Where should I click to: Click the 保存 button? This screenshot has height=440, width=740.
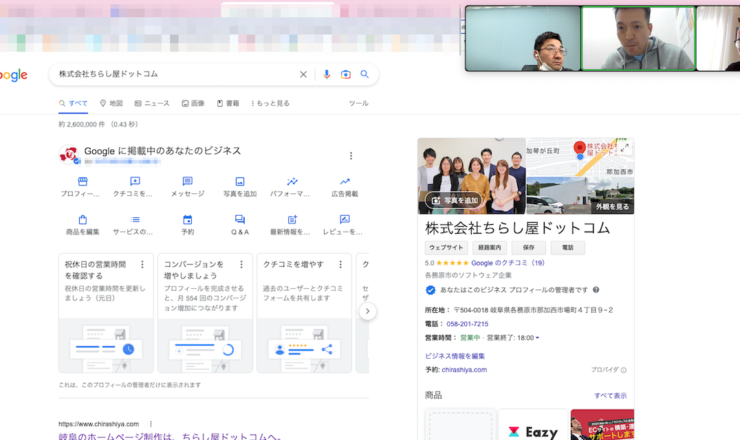tap(529, 247)
